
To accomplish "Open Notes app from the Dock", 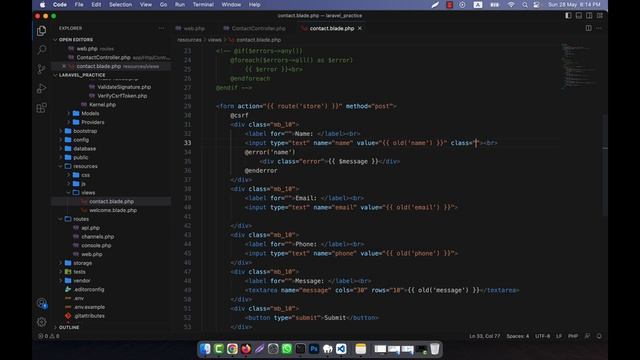I will tap(361, 349).
